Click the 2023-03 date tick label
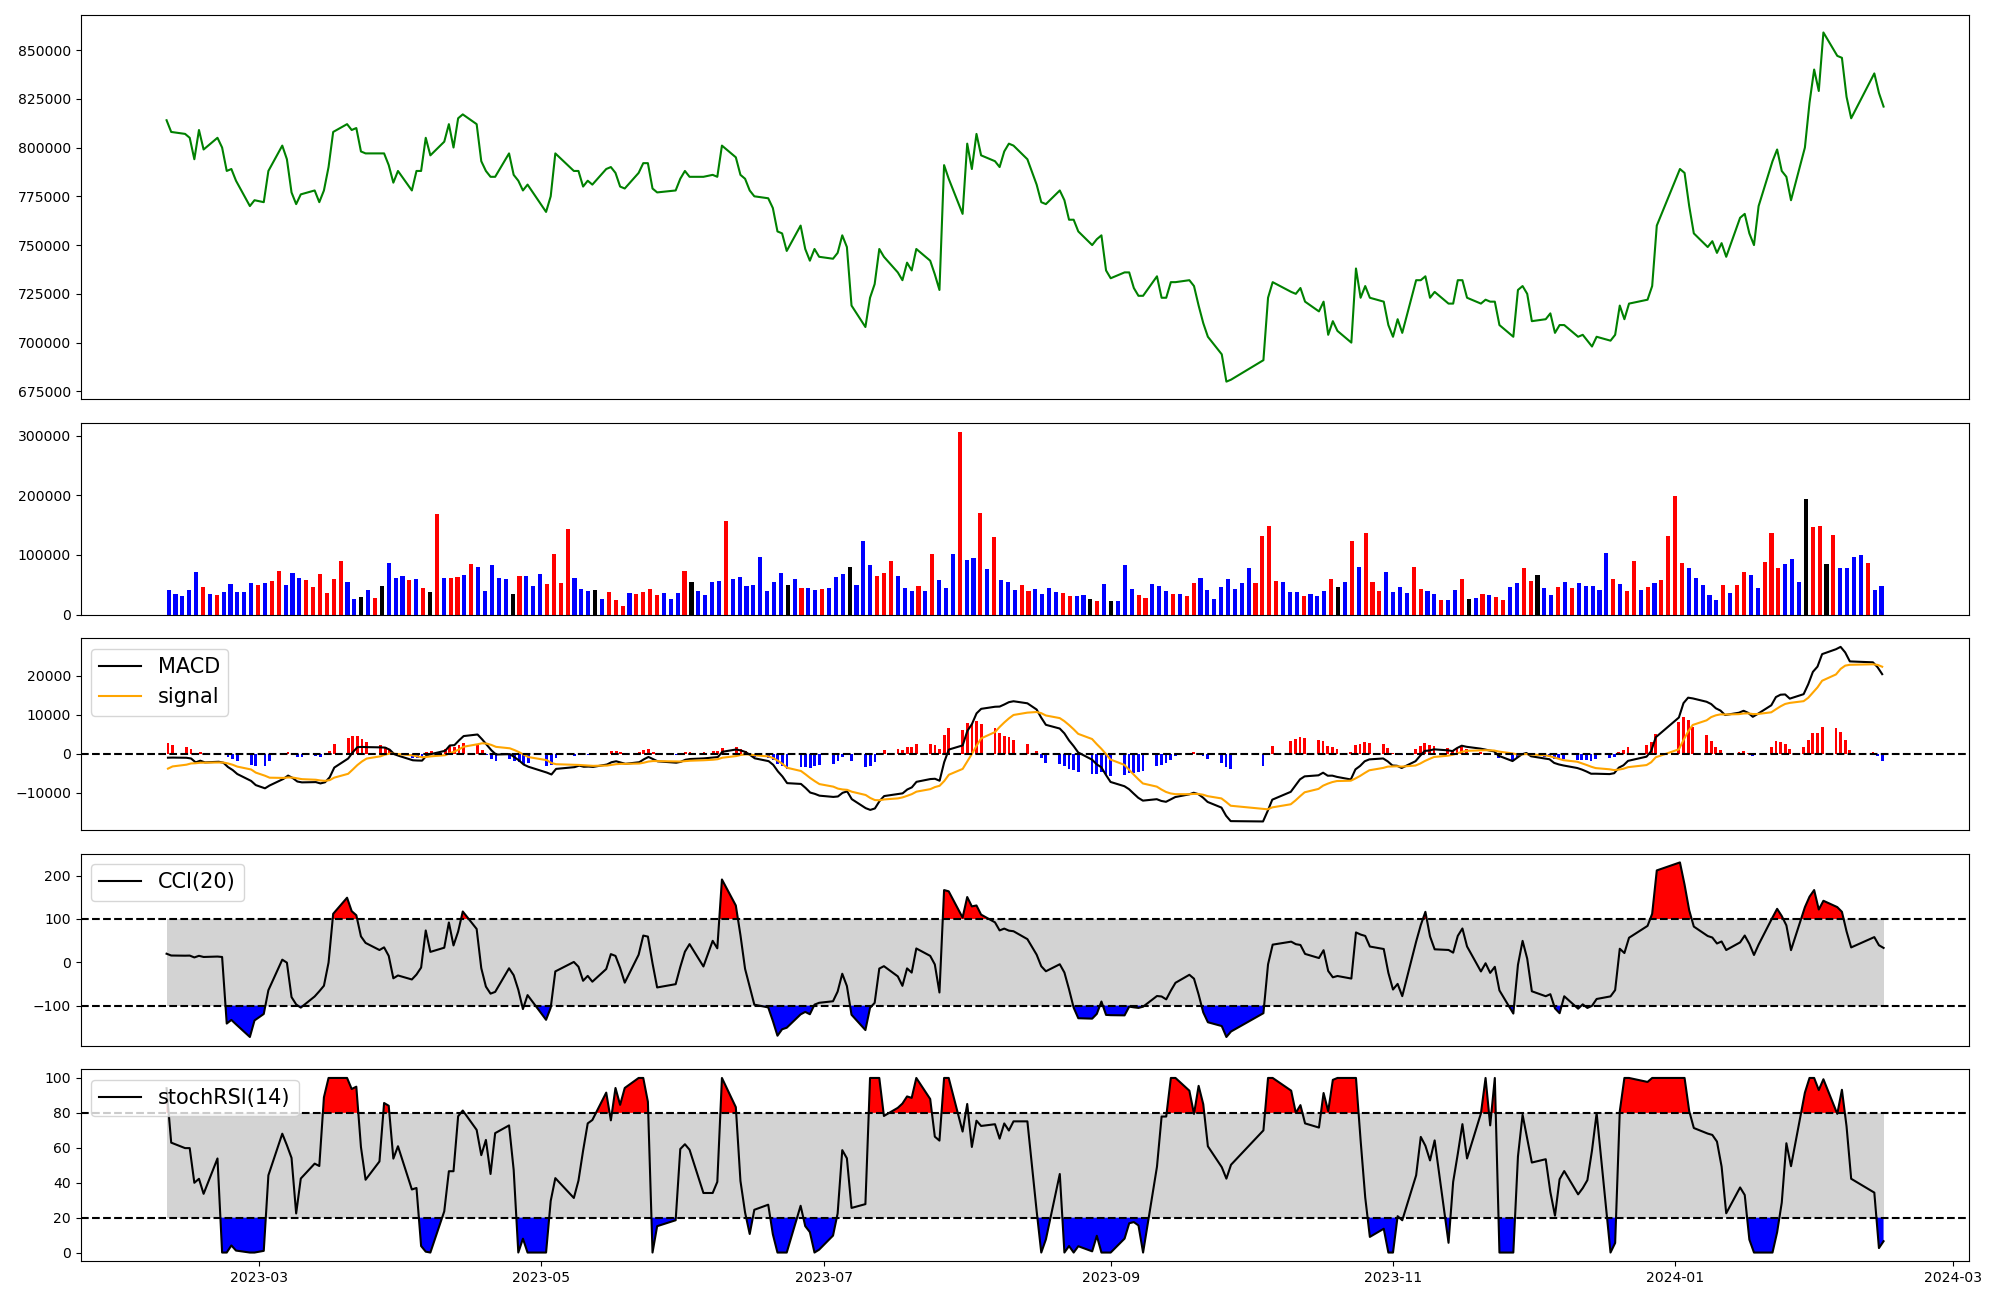The width and height of the screenshot is (2000, 1300). coord(259,1277)
